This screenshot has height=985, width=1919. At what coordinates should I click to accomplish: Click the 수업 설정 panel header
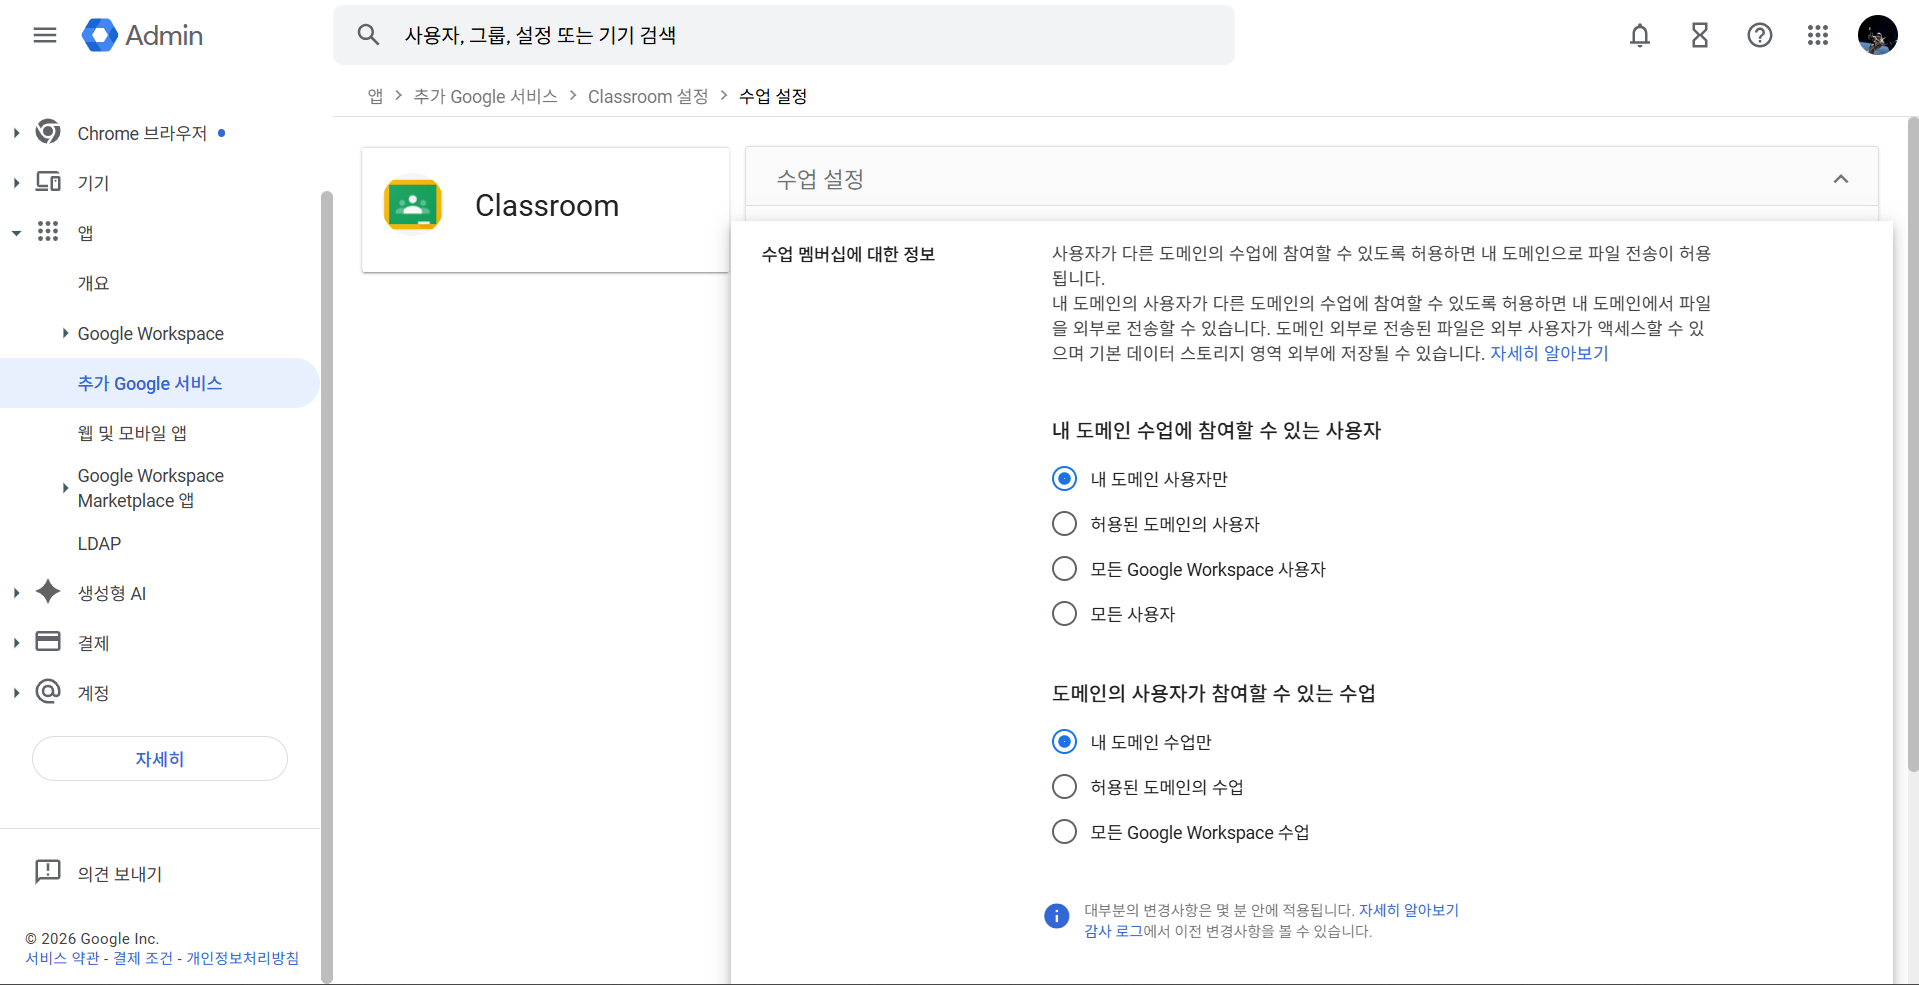point(1311,179)
